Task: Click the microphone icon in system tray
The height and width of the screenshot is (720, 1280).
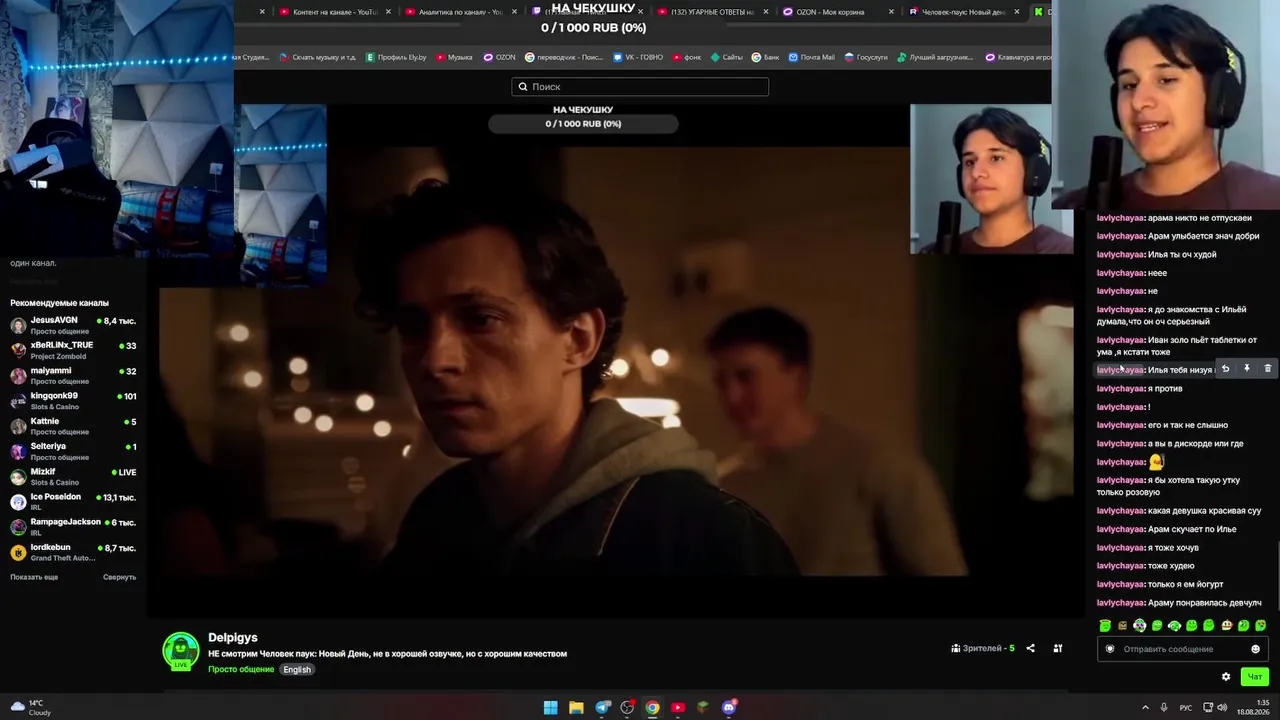Action: click(x=1164, y=708)
